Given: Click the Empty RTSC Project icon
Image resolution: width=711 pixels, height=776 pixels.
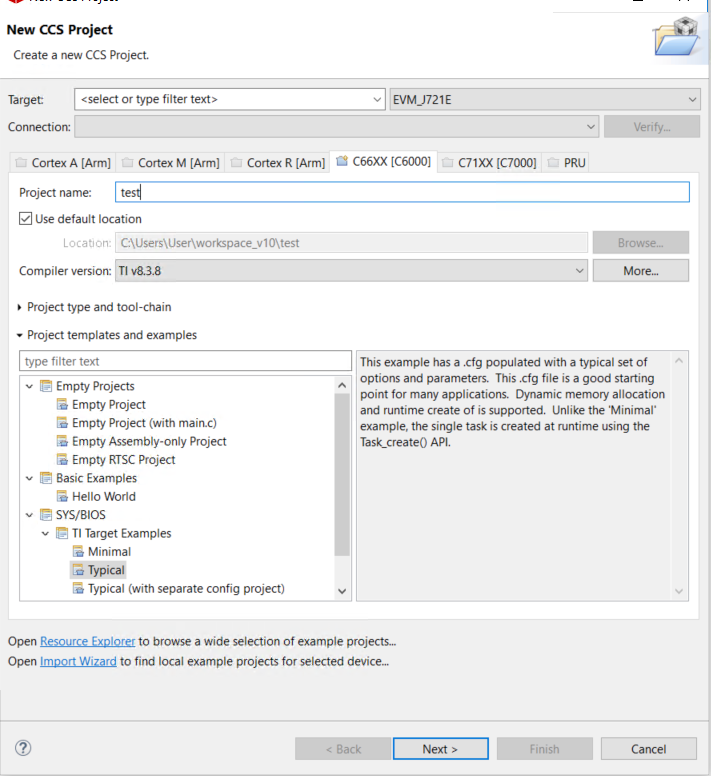Looking at the screenshot, I should pos(63,460).
